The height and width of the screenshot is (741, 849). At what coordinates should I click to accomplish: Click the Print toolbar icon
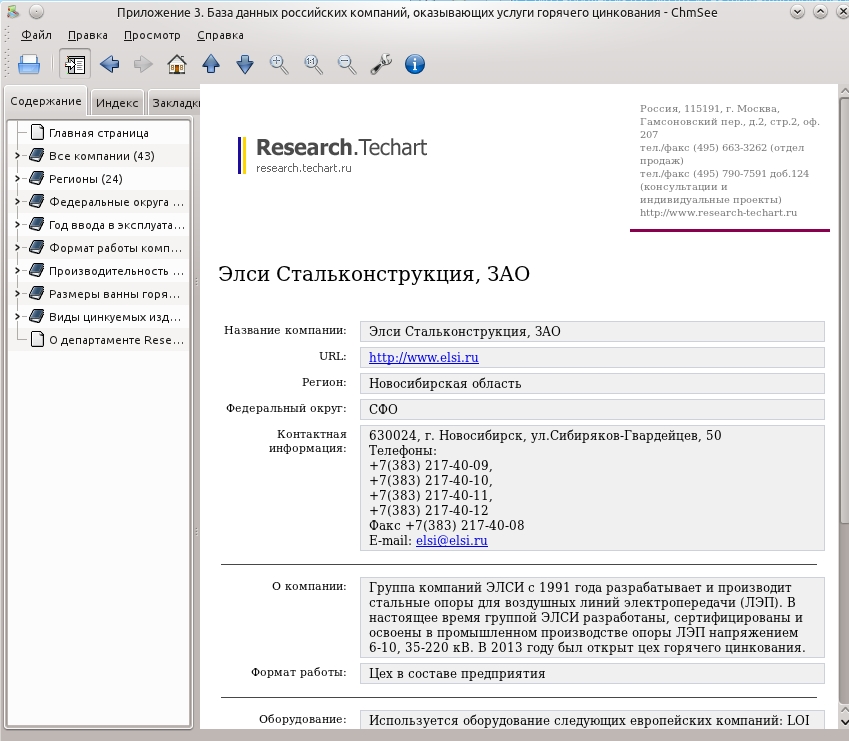point(29,64)
